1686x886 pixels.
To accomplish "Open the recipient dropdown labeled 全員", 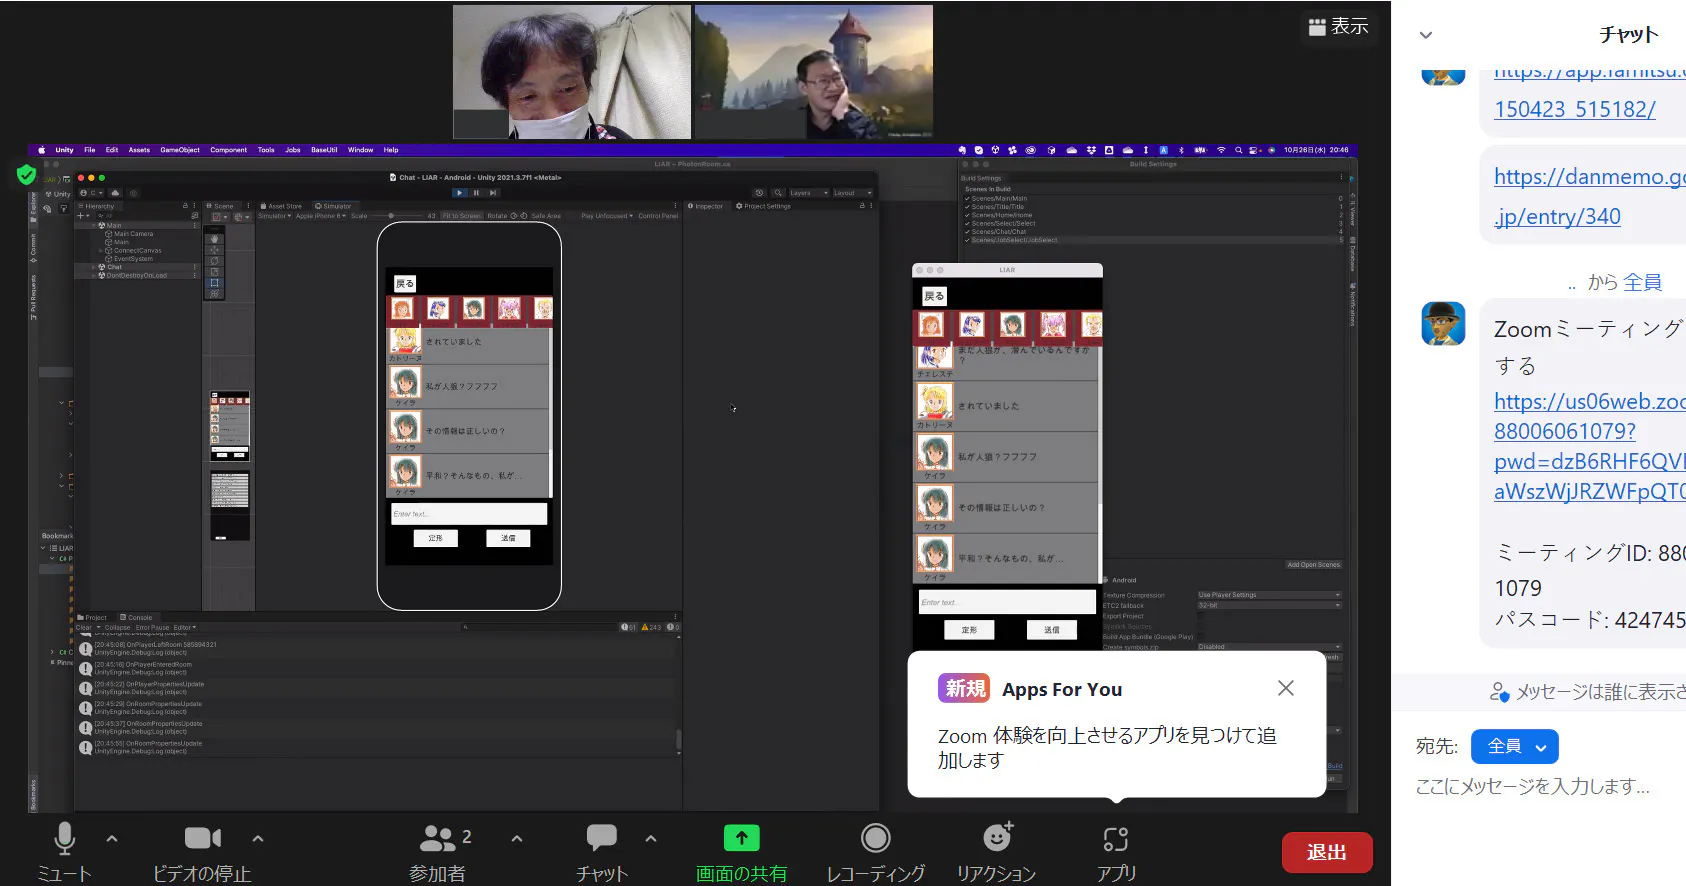I will point(1515,746).
